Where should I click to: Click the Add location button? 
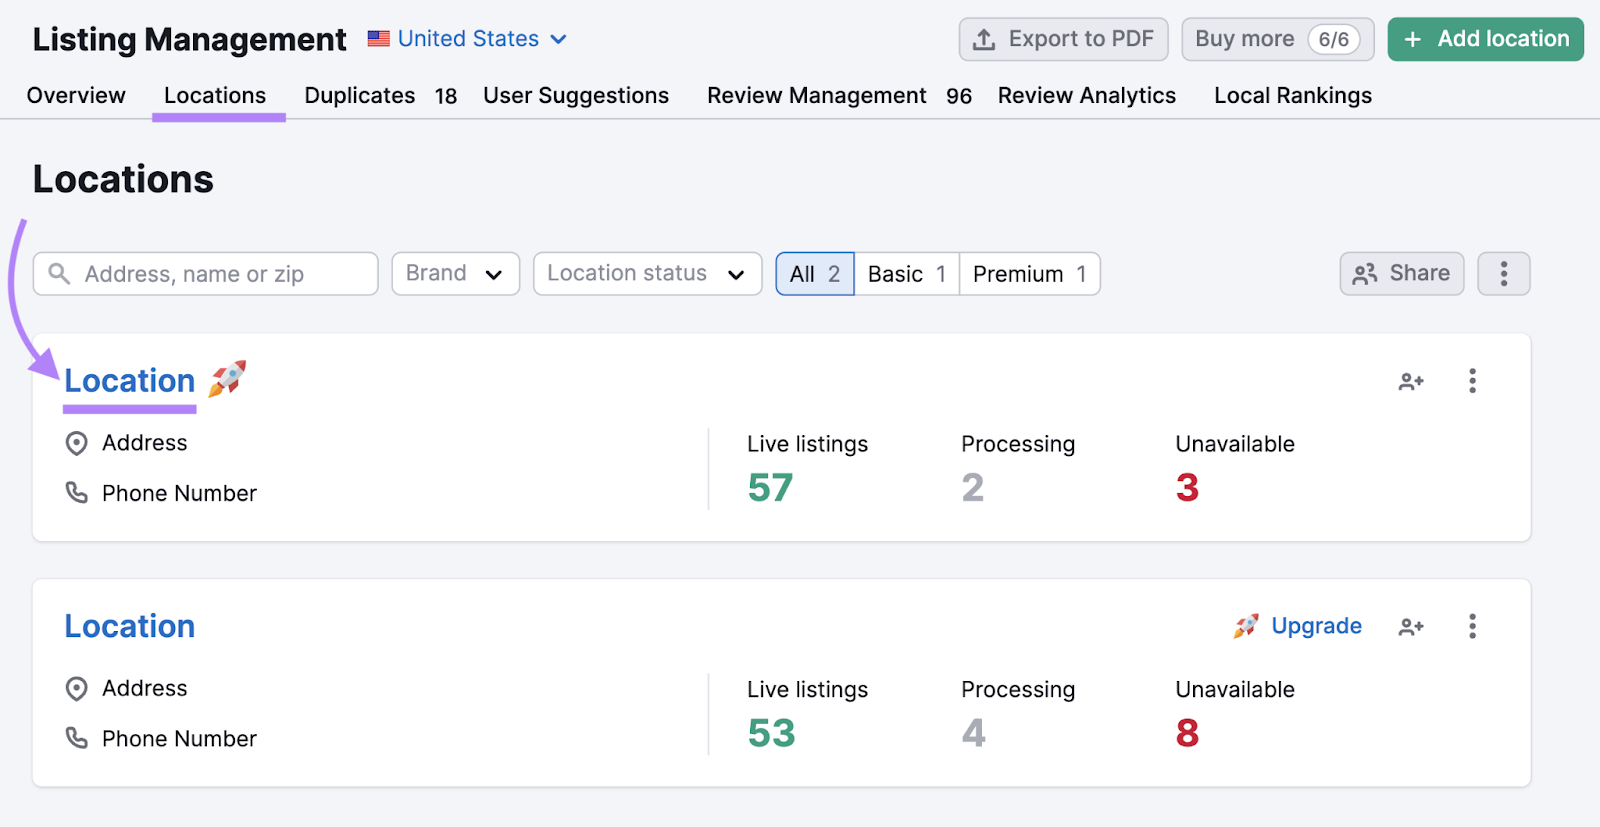point(1485,39)
